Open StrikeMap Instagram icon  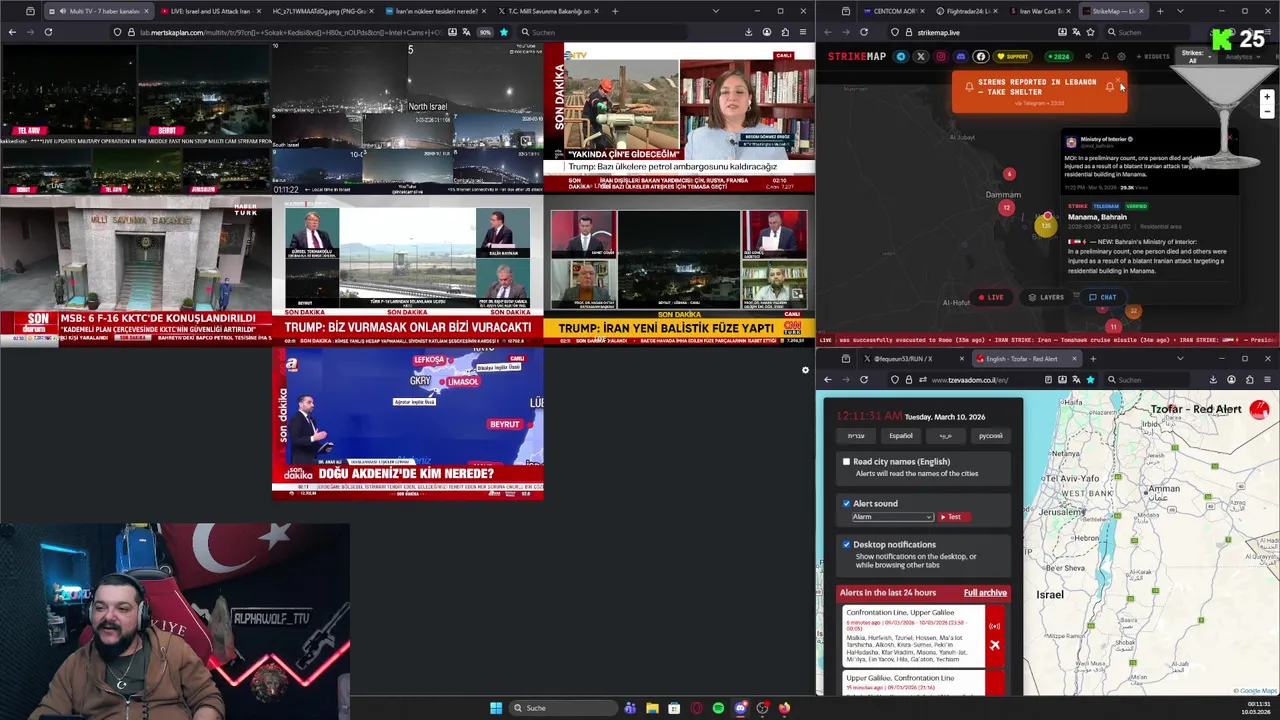click(941, 56)
